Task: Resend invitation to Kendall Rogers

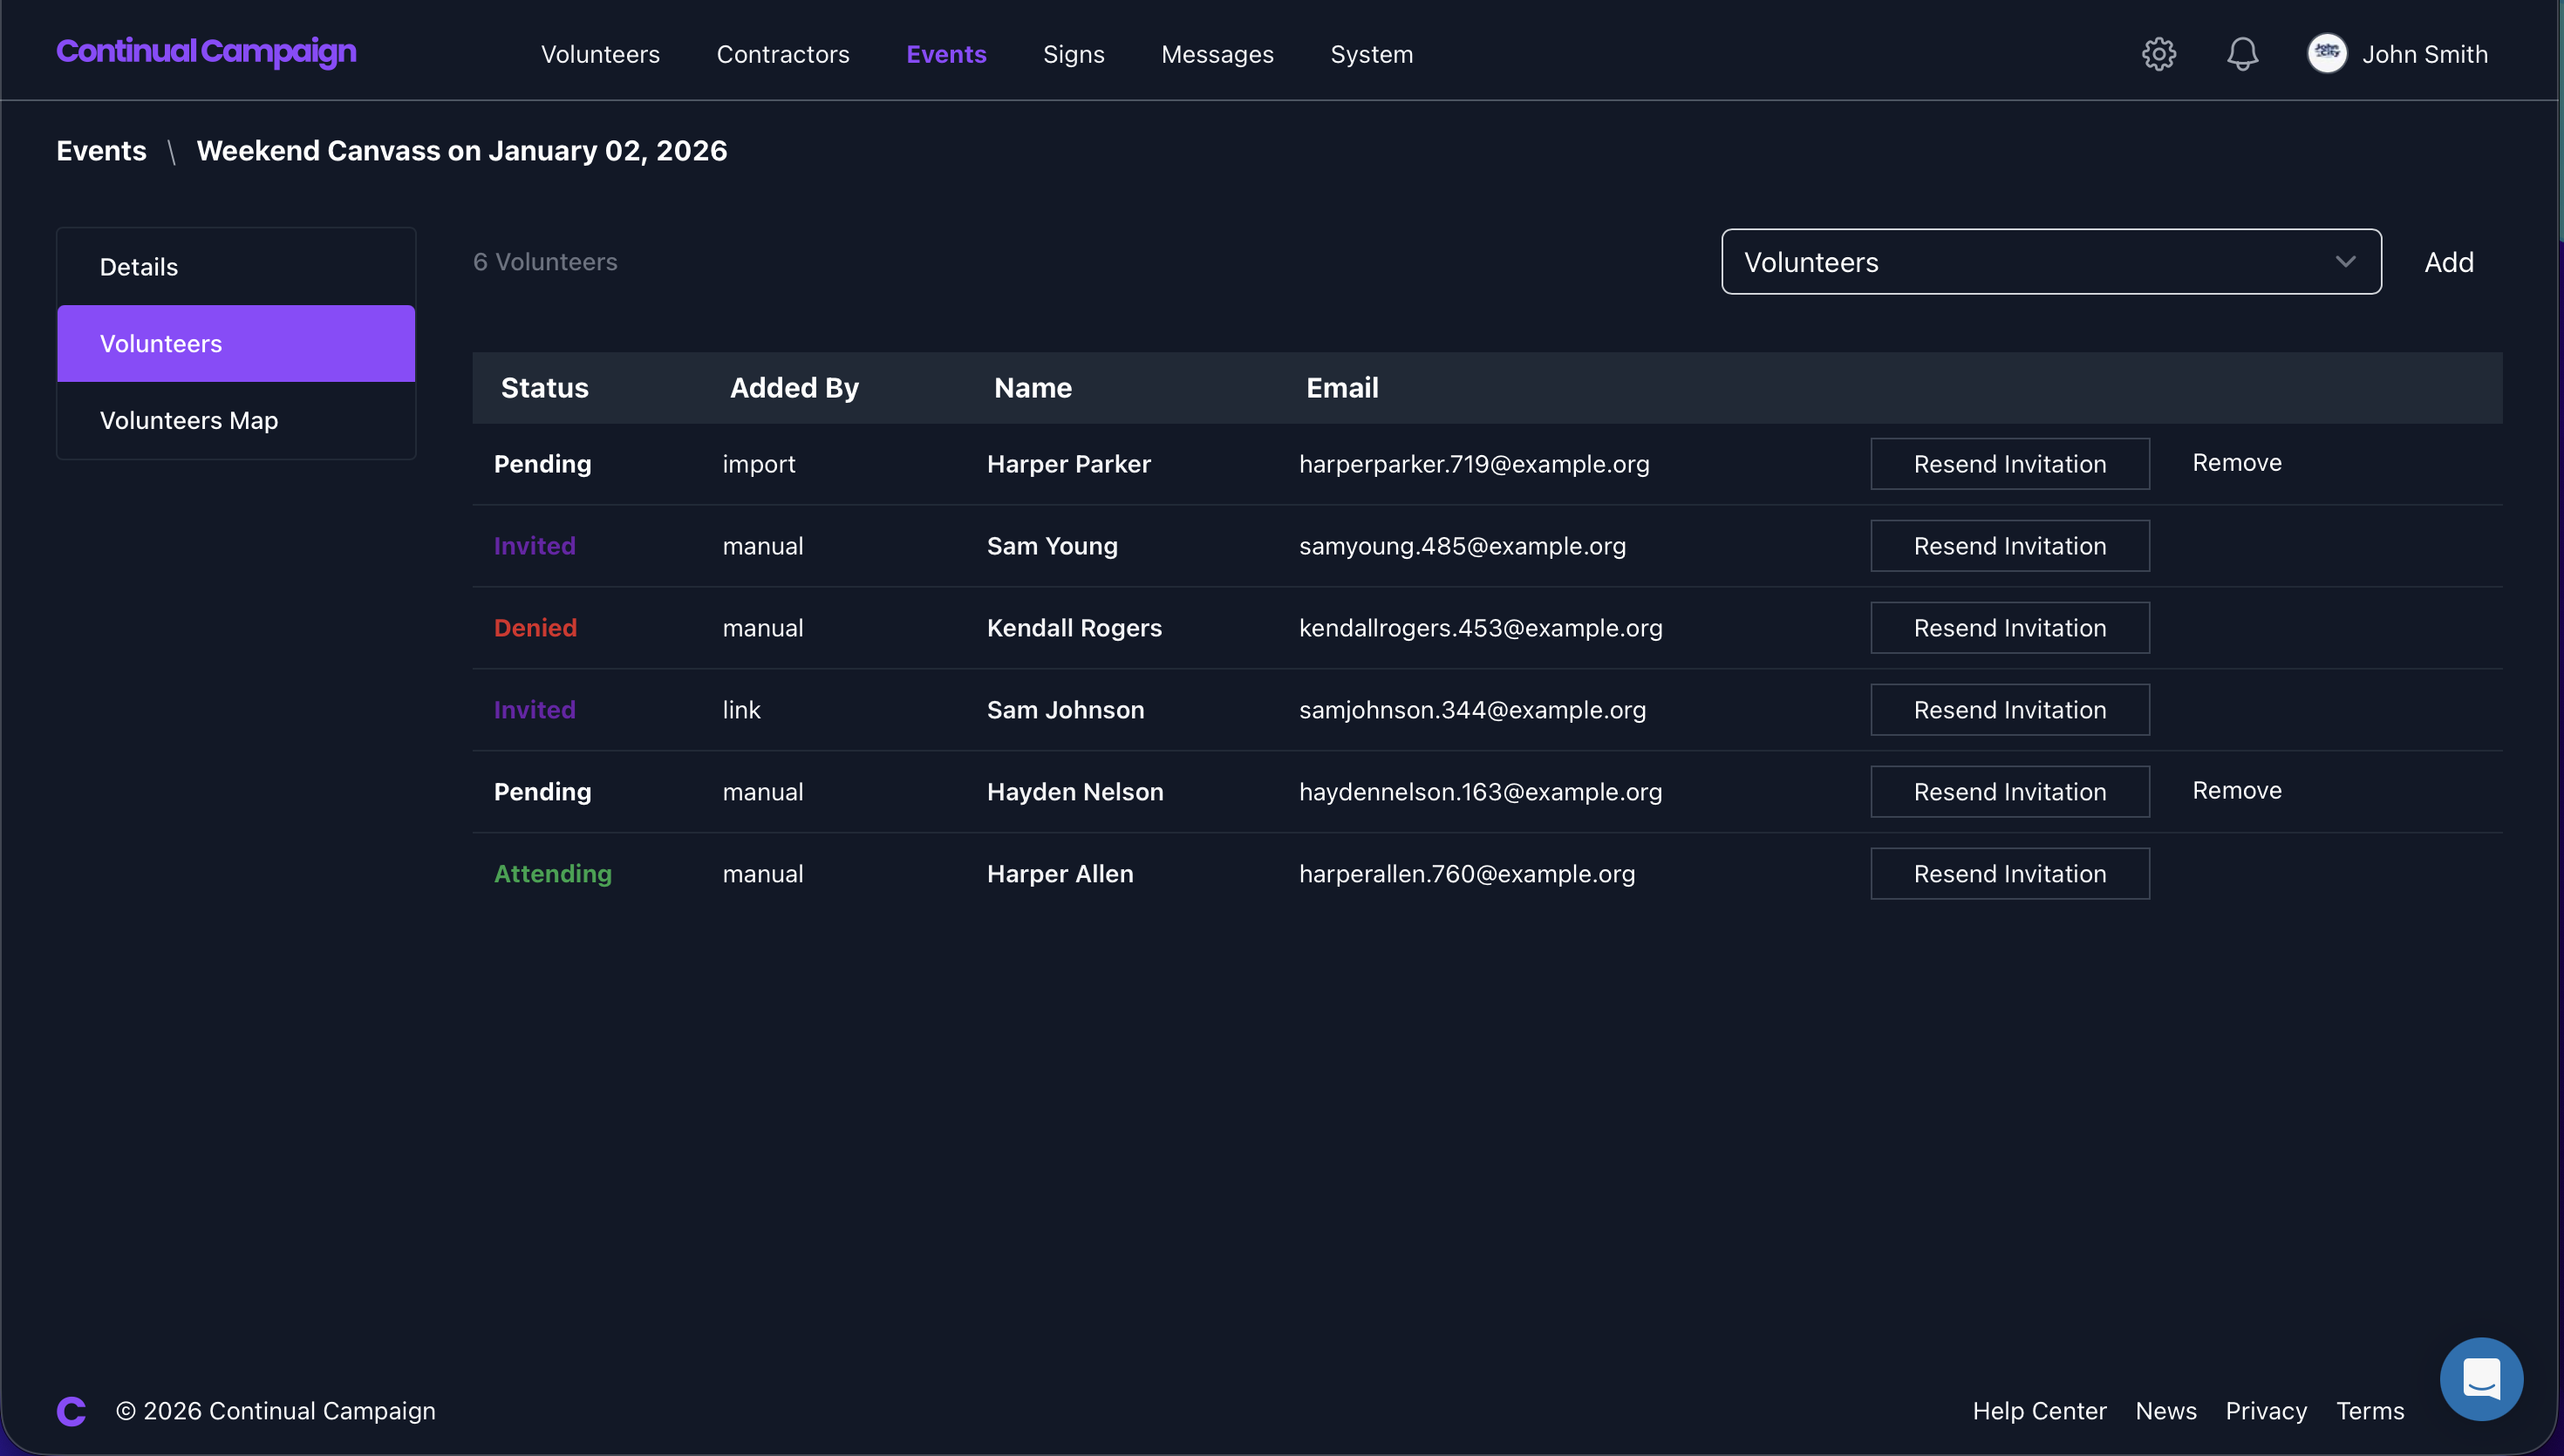Action: click(x=2009, y=627)
